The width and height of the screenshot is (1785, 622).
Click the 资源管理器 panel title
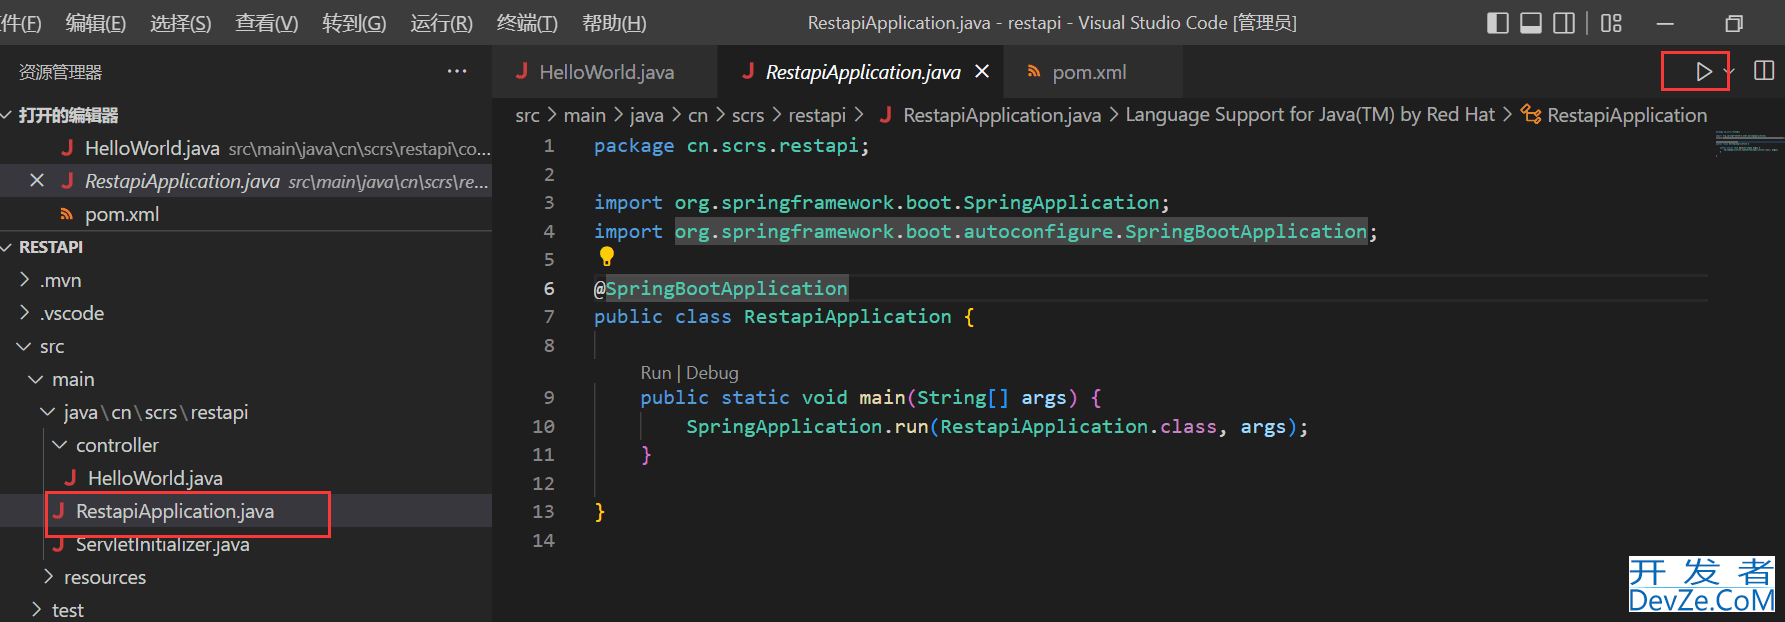point(60,72)
